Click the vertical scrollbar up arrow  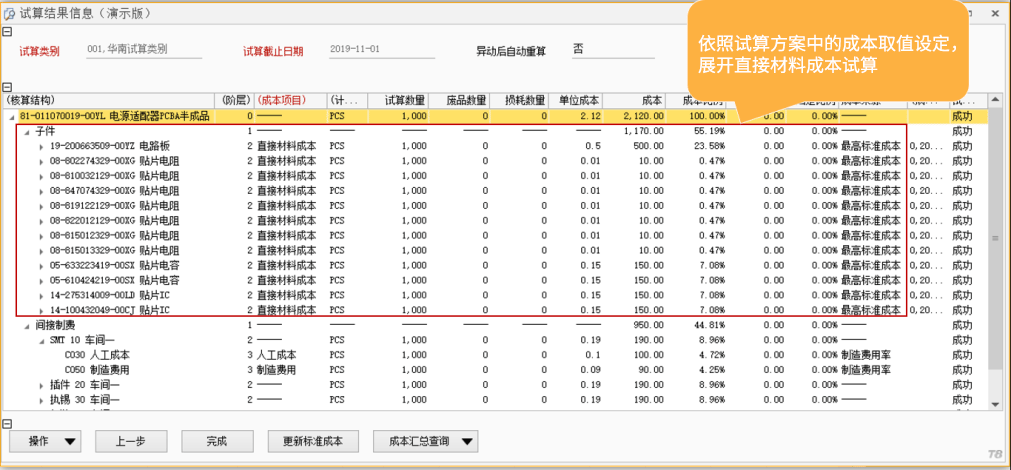tap(994, 101)
